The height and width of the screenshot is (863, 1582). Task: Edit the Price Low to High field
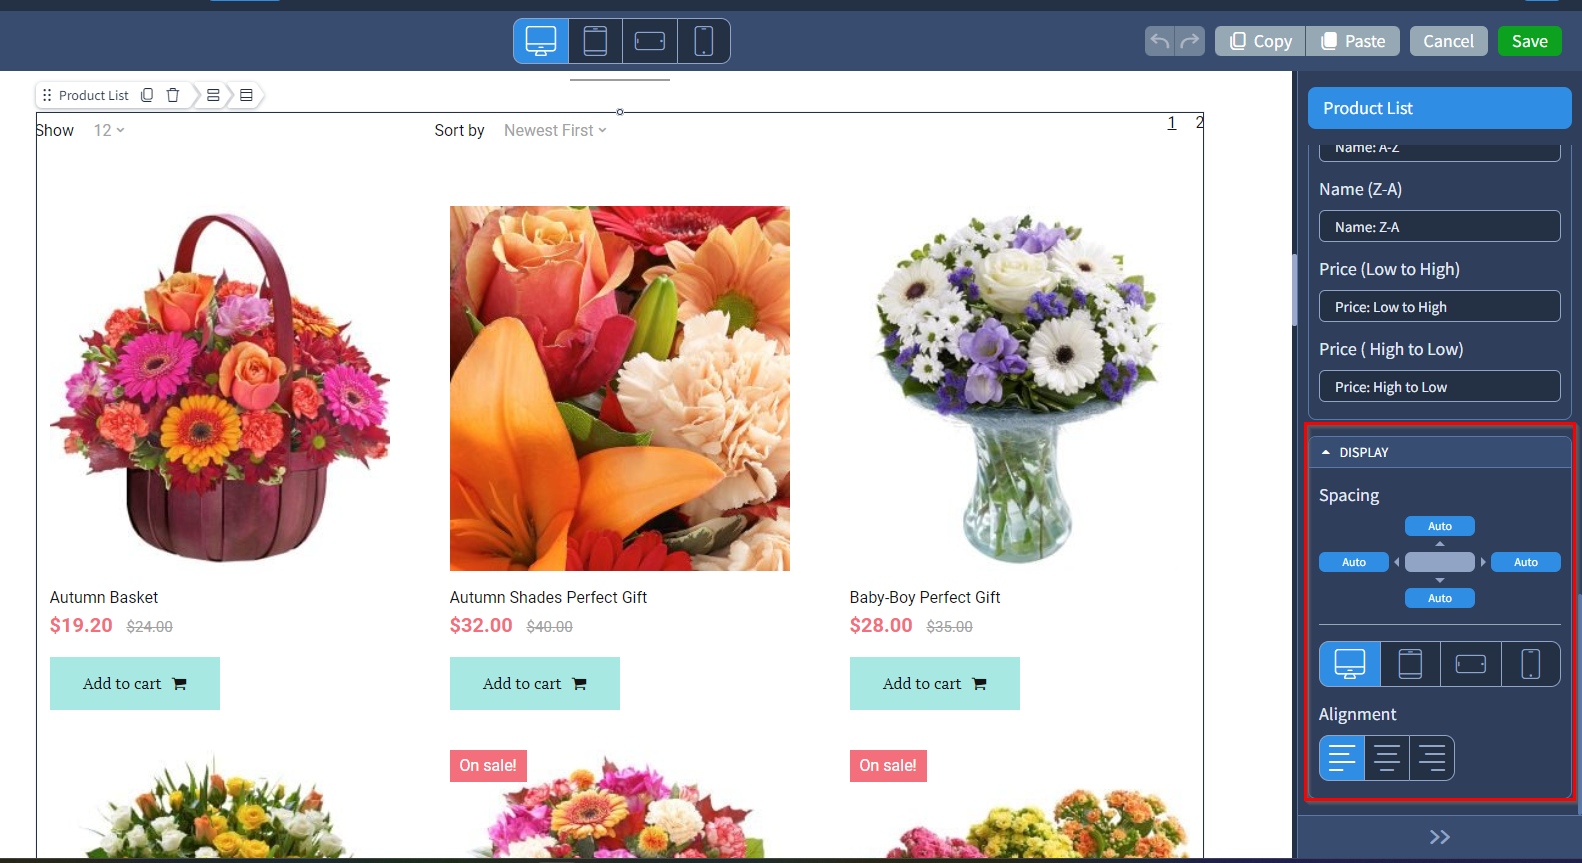click(1440, 306)
